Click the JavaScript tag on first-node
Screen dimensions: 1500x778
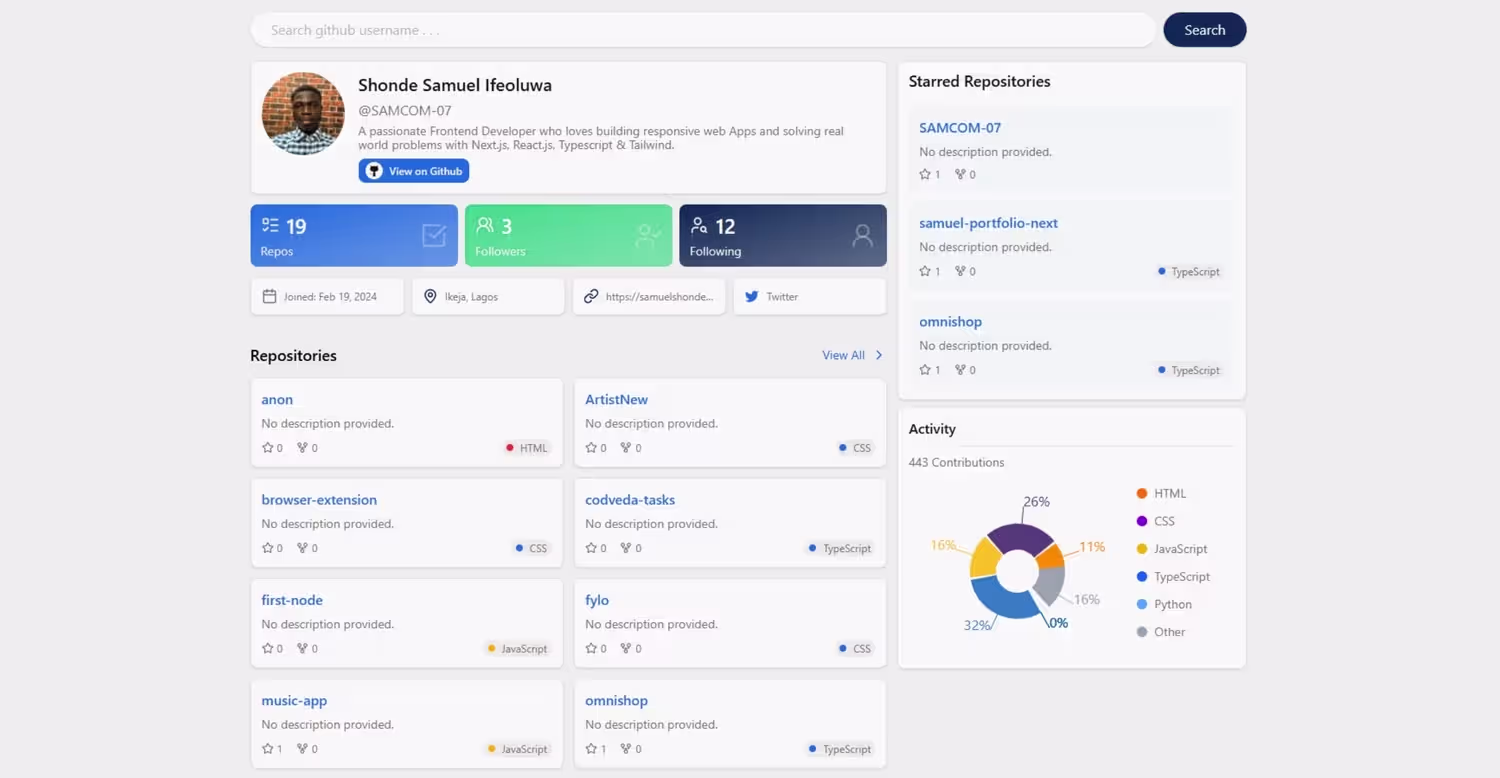tap(517, 649)
